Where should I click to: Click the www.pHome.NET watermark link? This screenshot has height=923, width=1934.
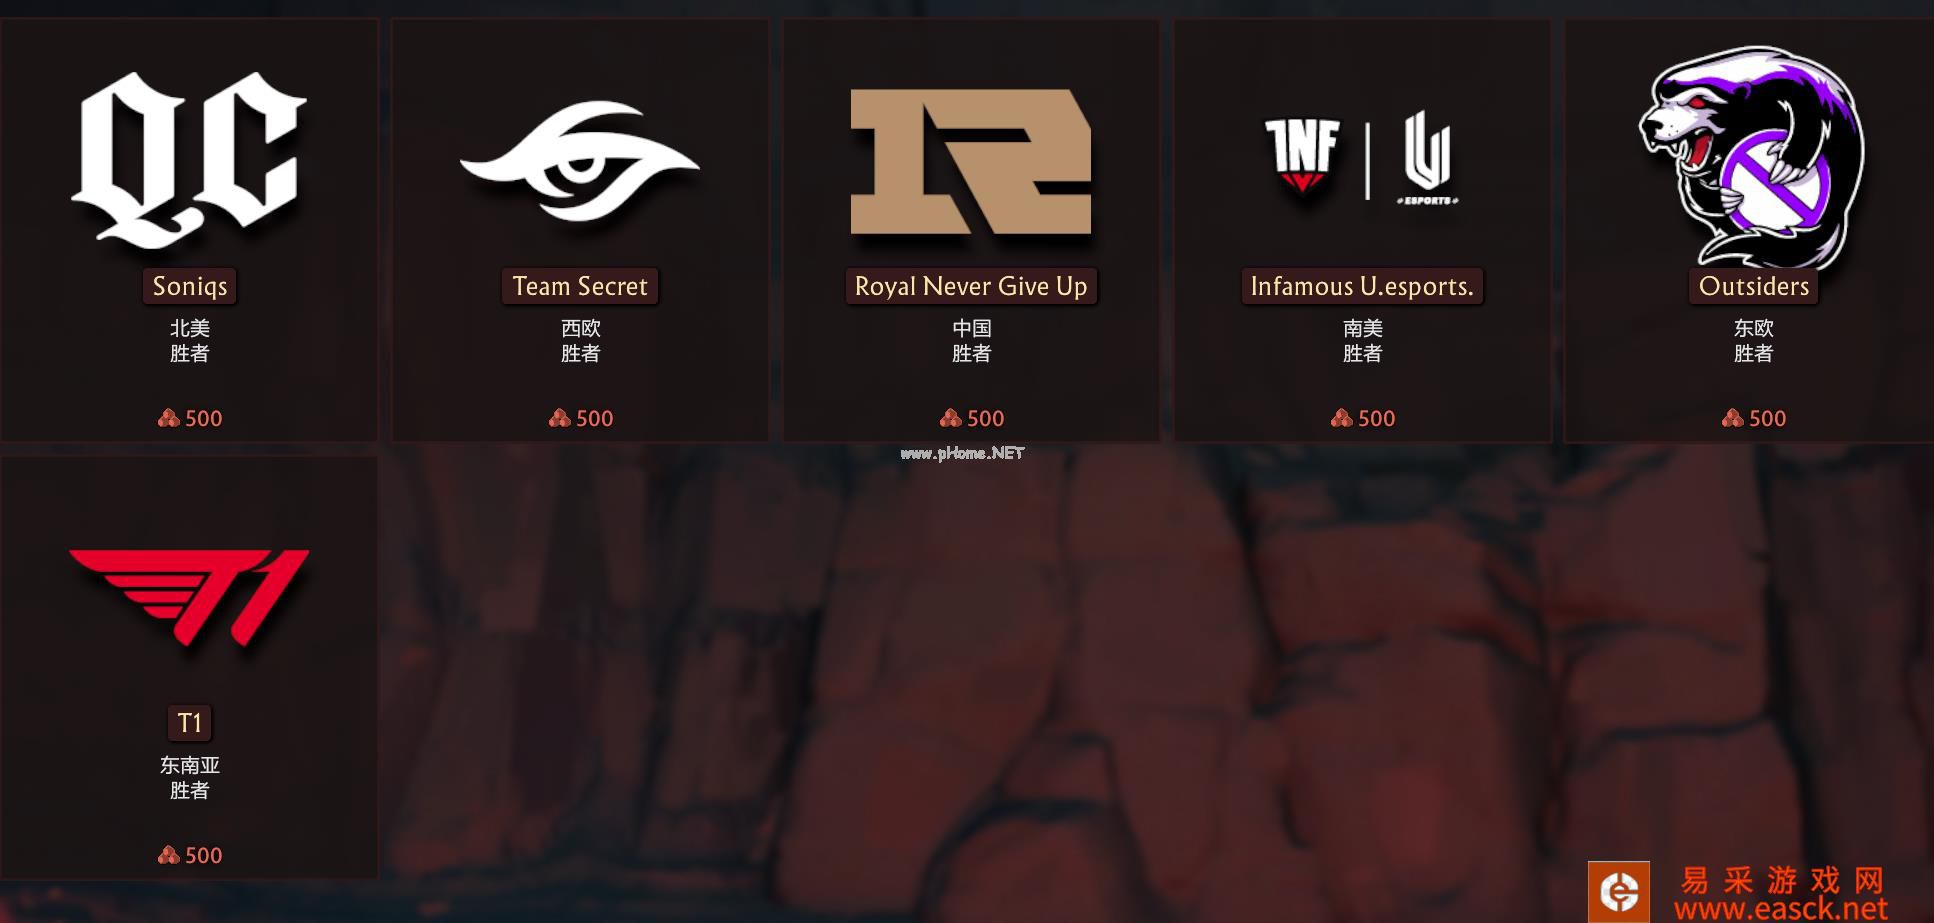point(962,453)
